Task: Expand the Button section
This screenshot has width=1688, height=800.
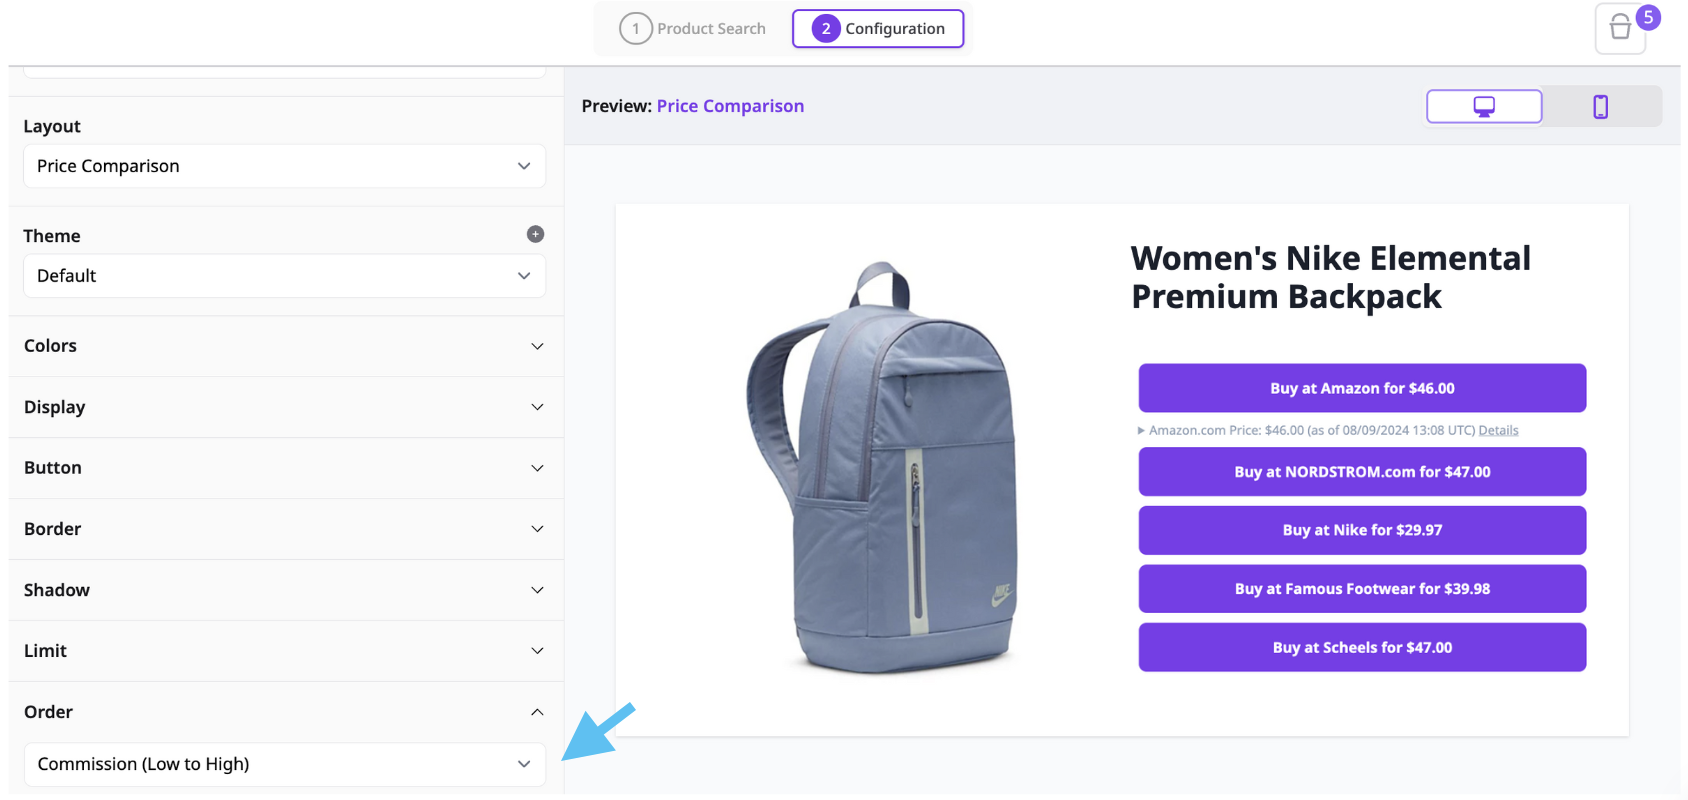Action: click(286, 468)
